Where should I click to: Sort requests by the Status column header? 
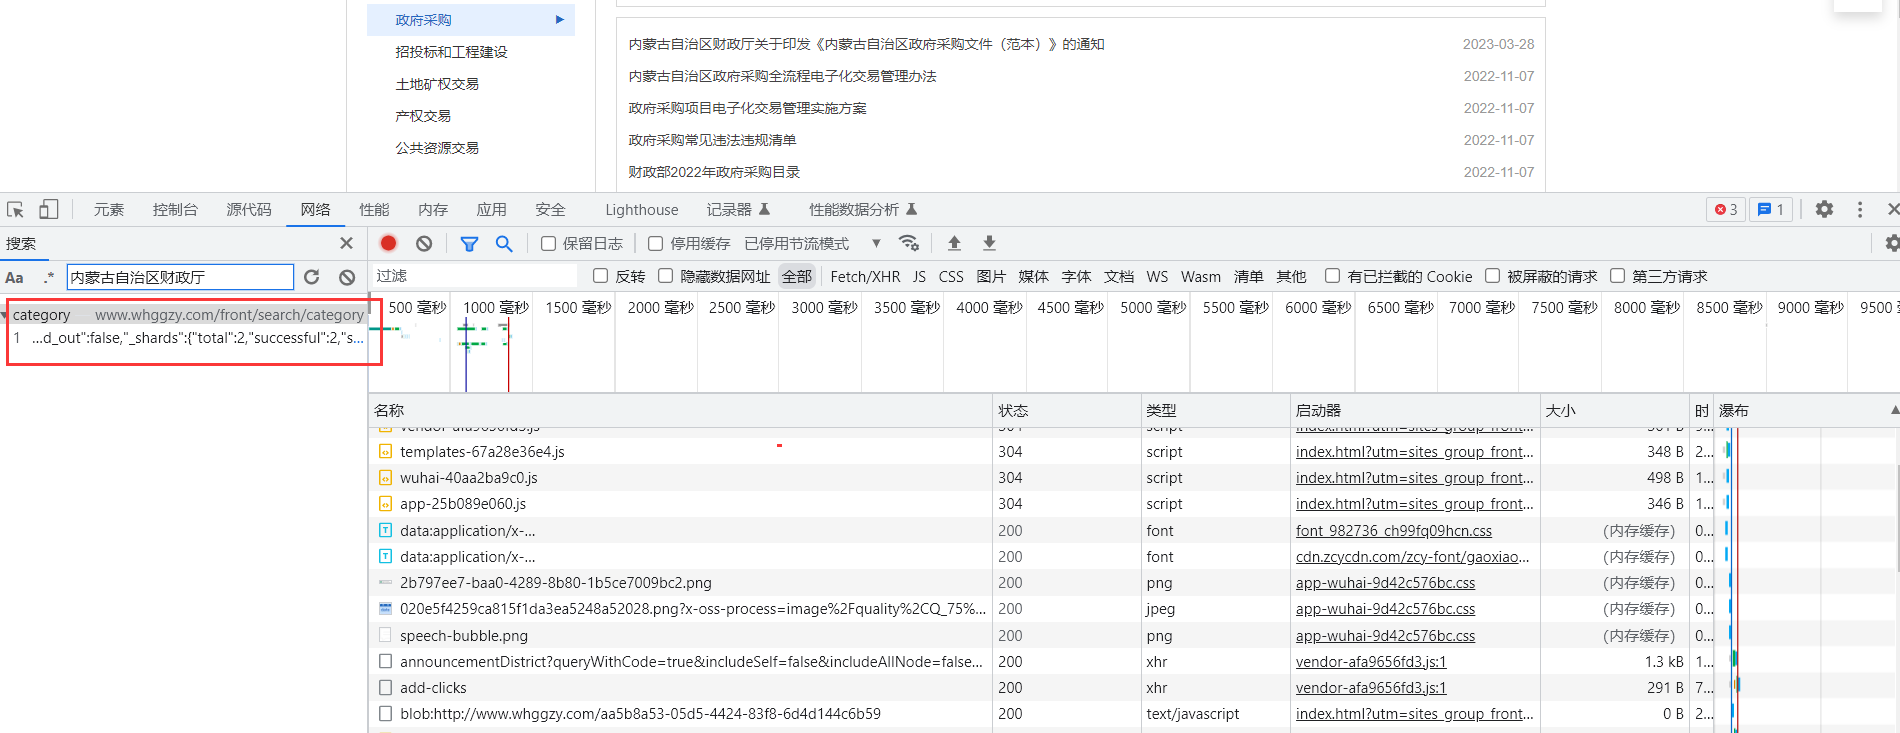coord(1067,411)
